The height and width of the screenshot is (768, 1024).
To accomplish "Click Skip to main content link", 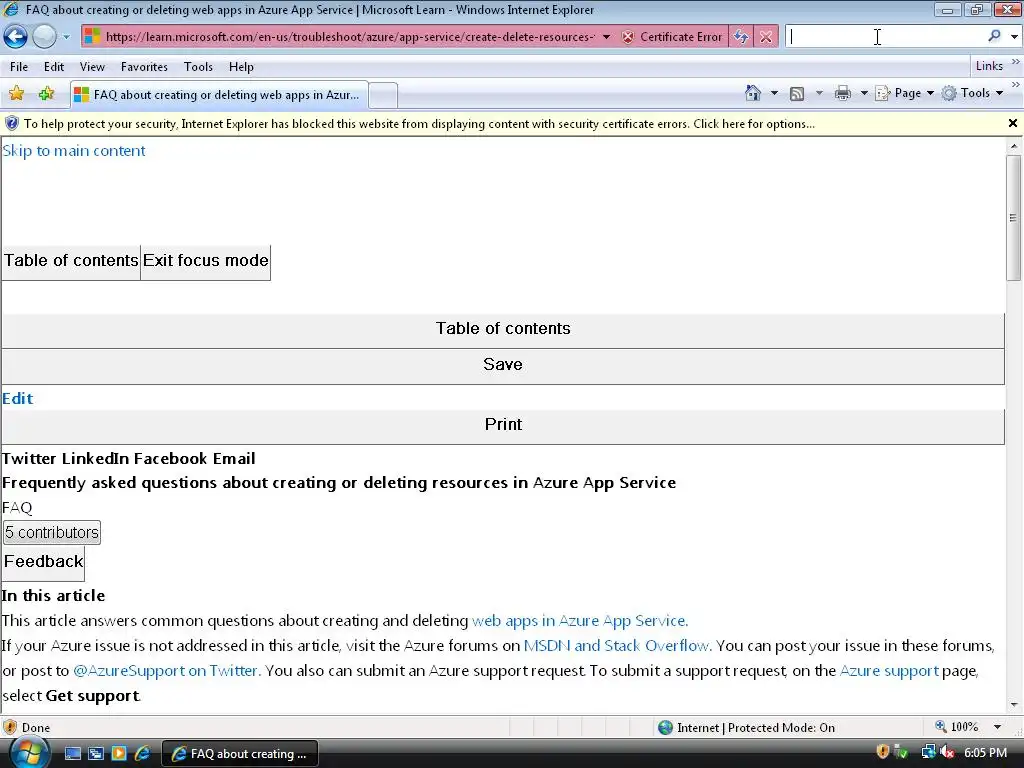I will pos(74,151).
